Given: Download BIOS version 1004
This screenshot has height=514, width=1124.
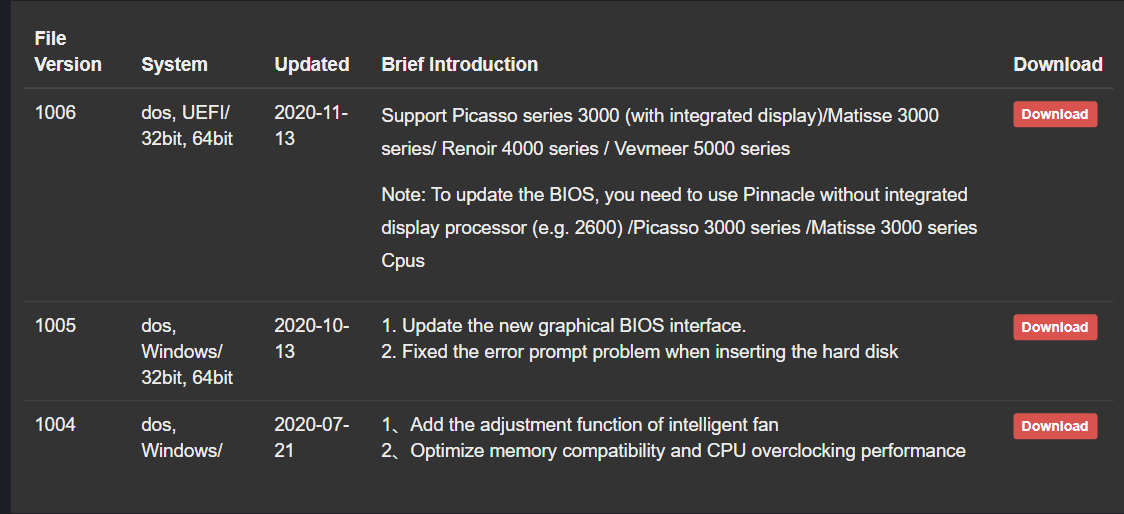Looking at the screenshot, I should 1054,426.
